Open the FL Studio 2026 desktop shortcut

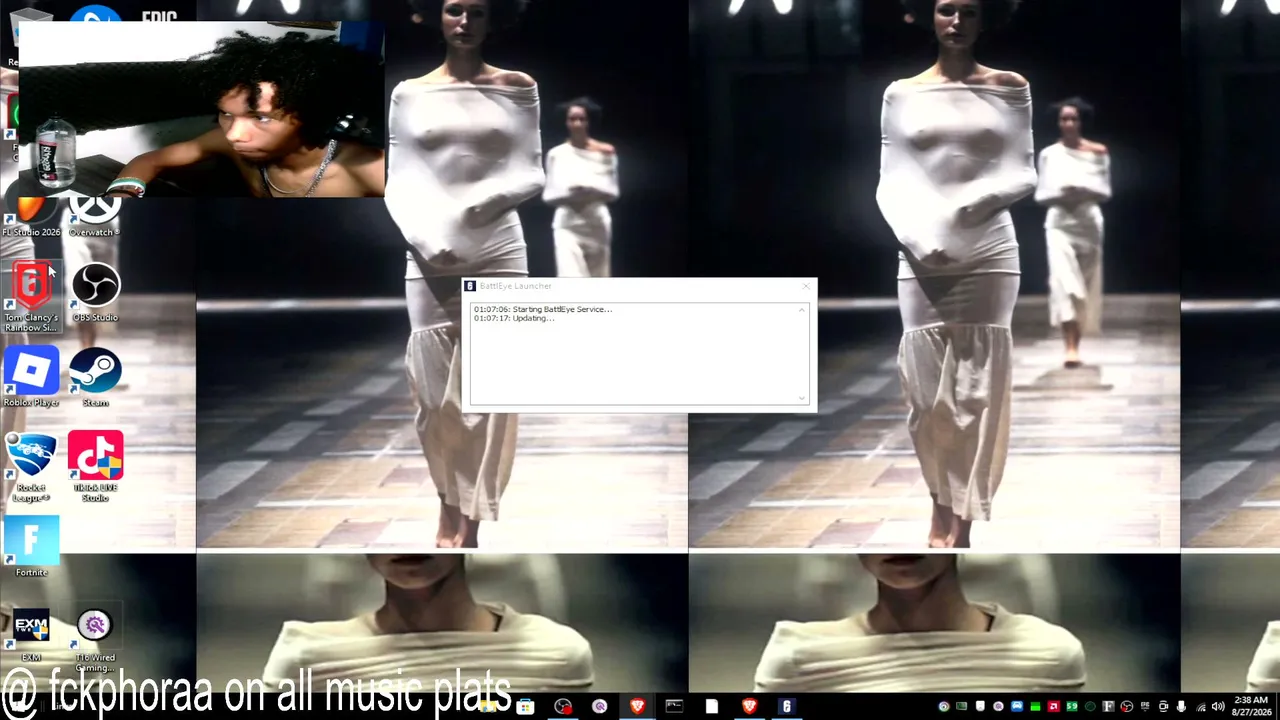pos(31,215)
